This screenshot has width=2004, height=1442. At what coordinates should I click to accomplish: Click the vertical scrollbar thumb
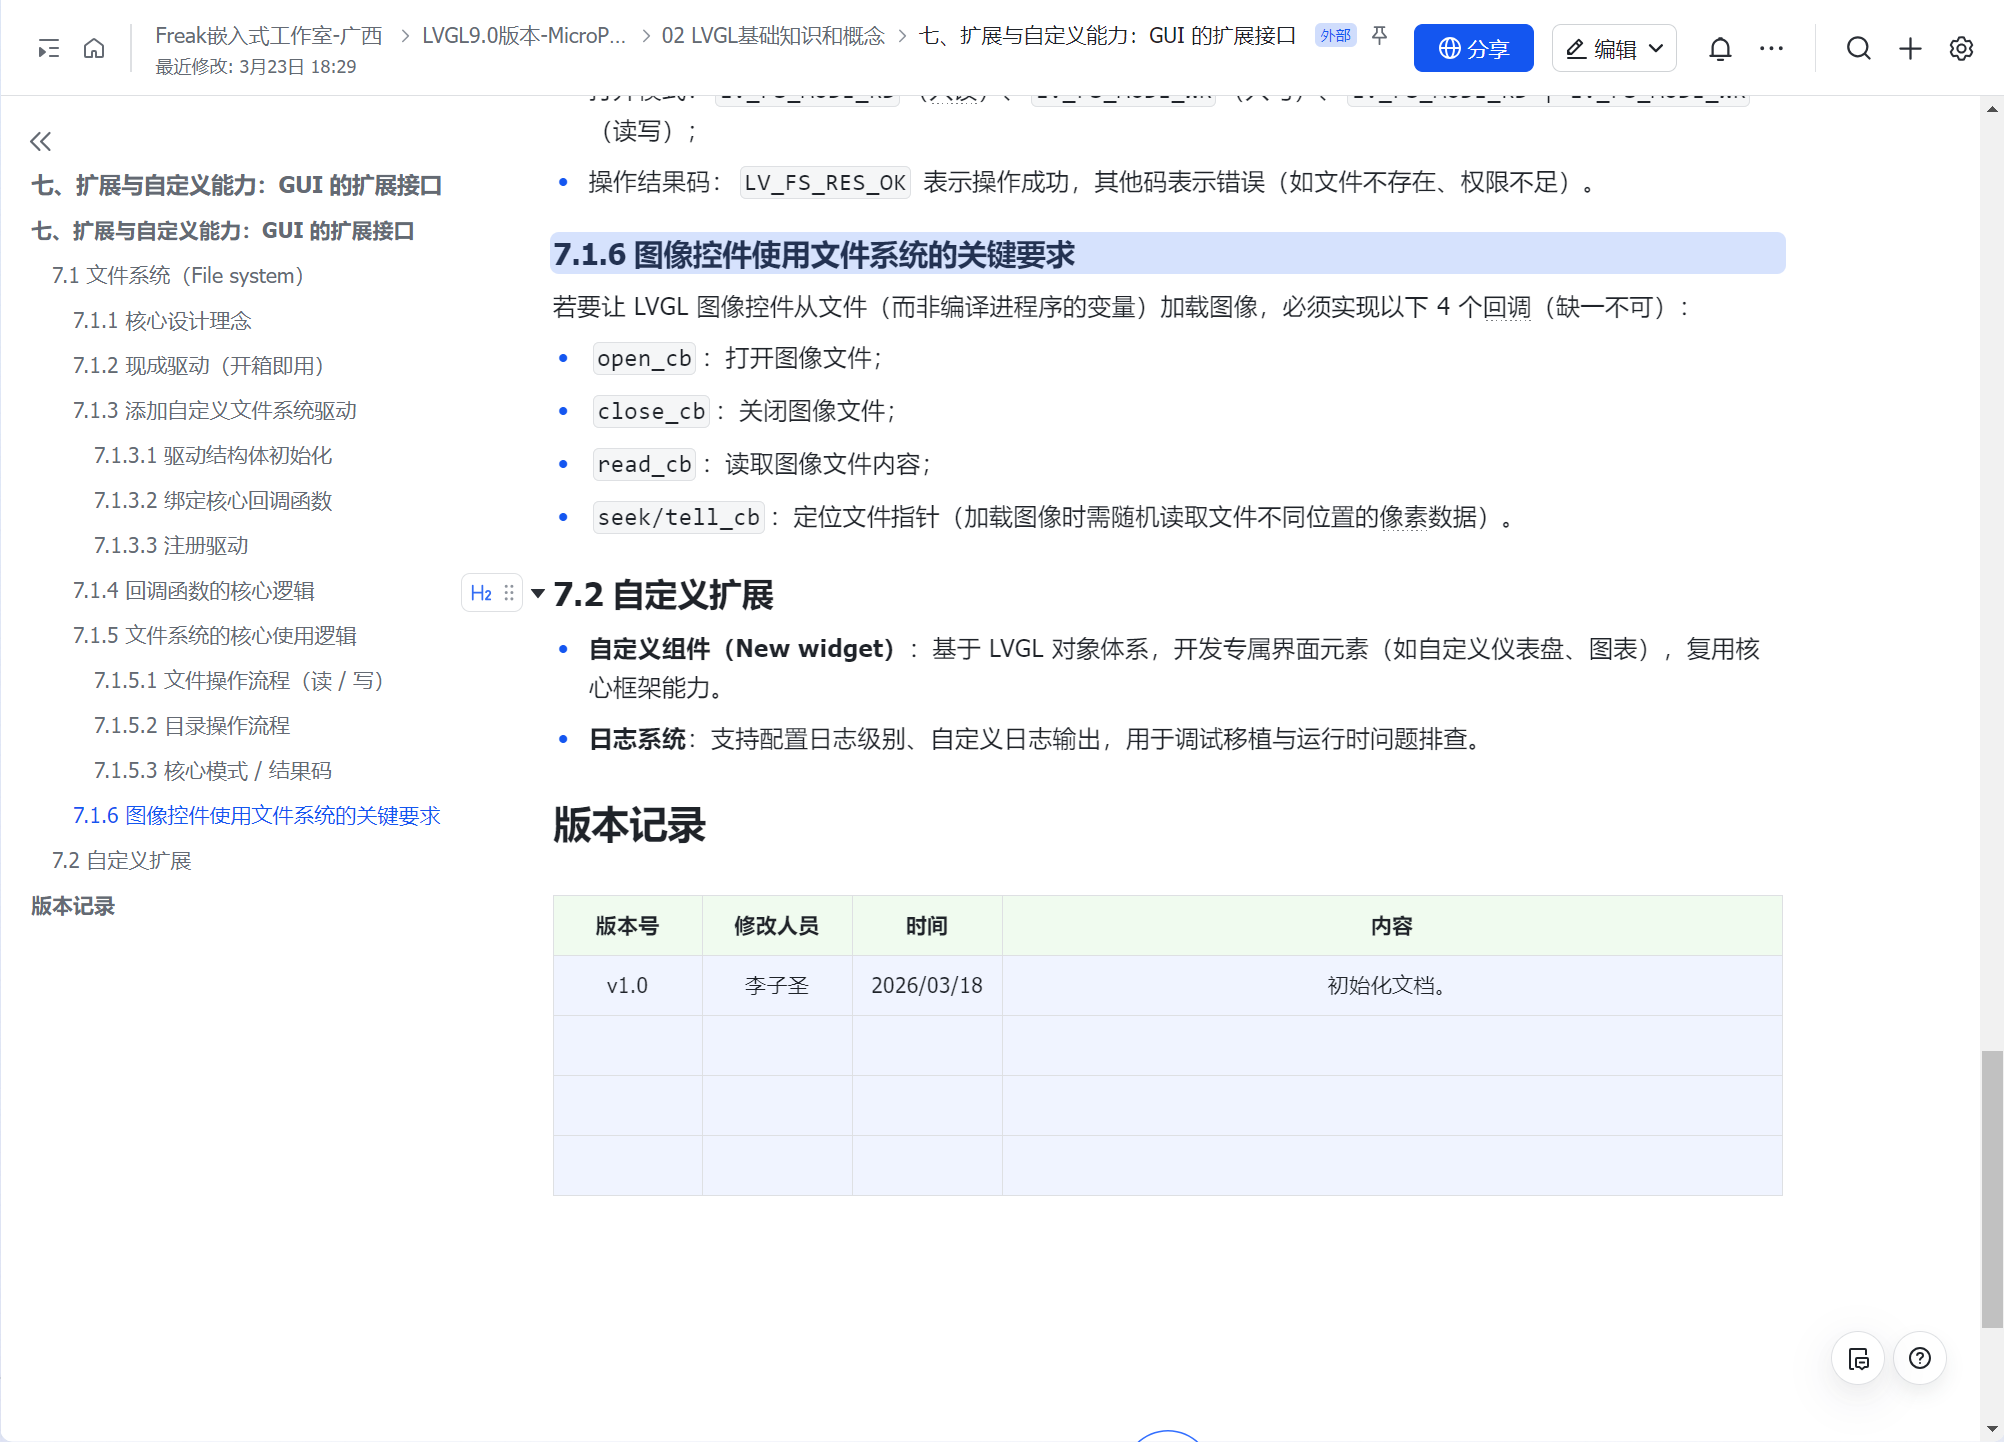pos(1991,1188)
